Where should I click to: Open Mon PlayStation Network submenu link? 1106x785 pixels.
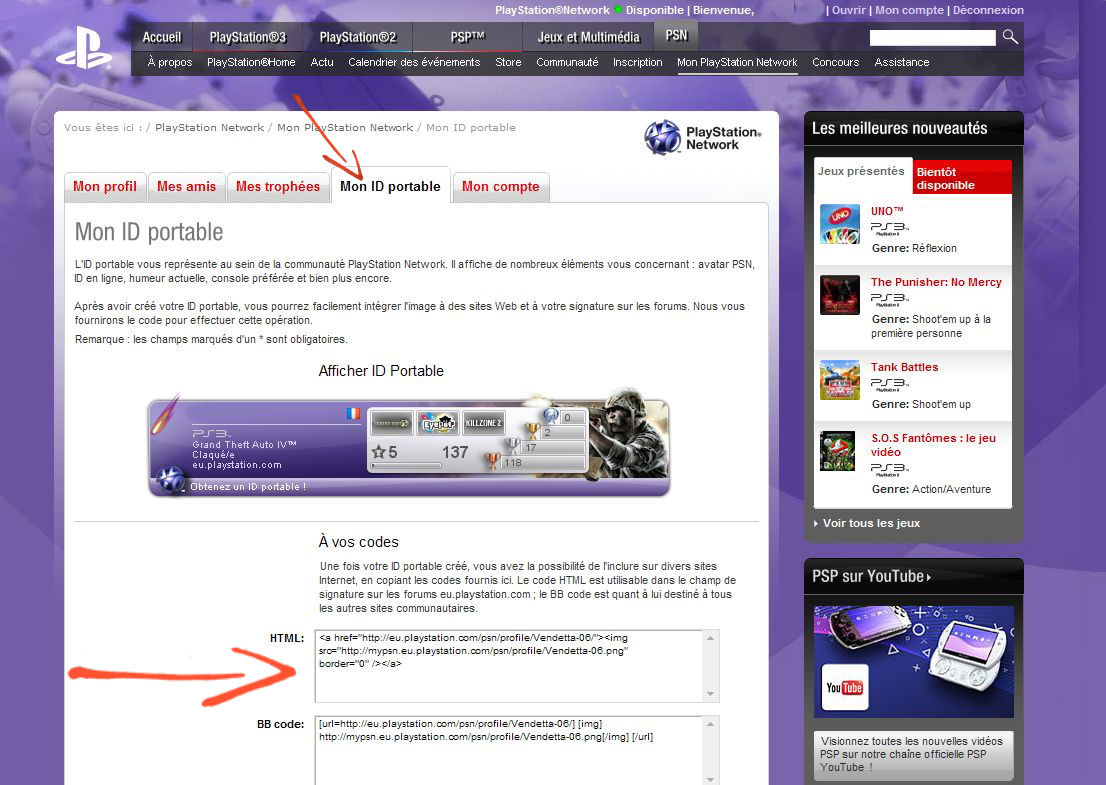pos(737,62)
